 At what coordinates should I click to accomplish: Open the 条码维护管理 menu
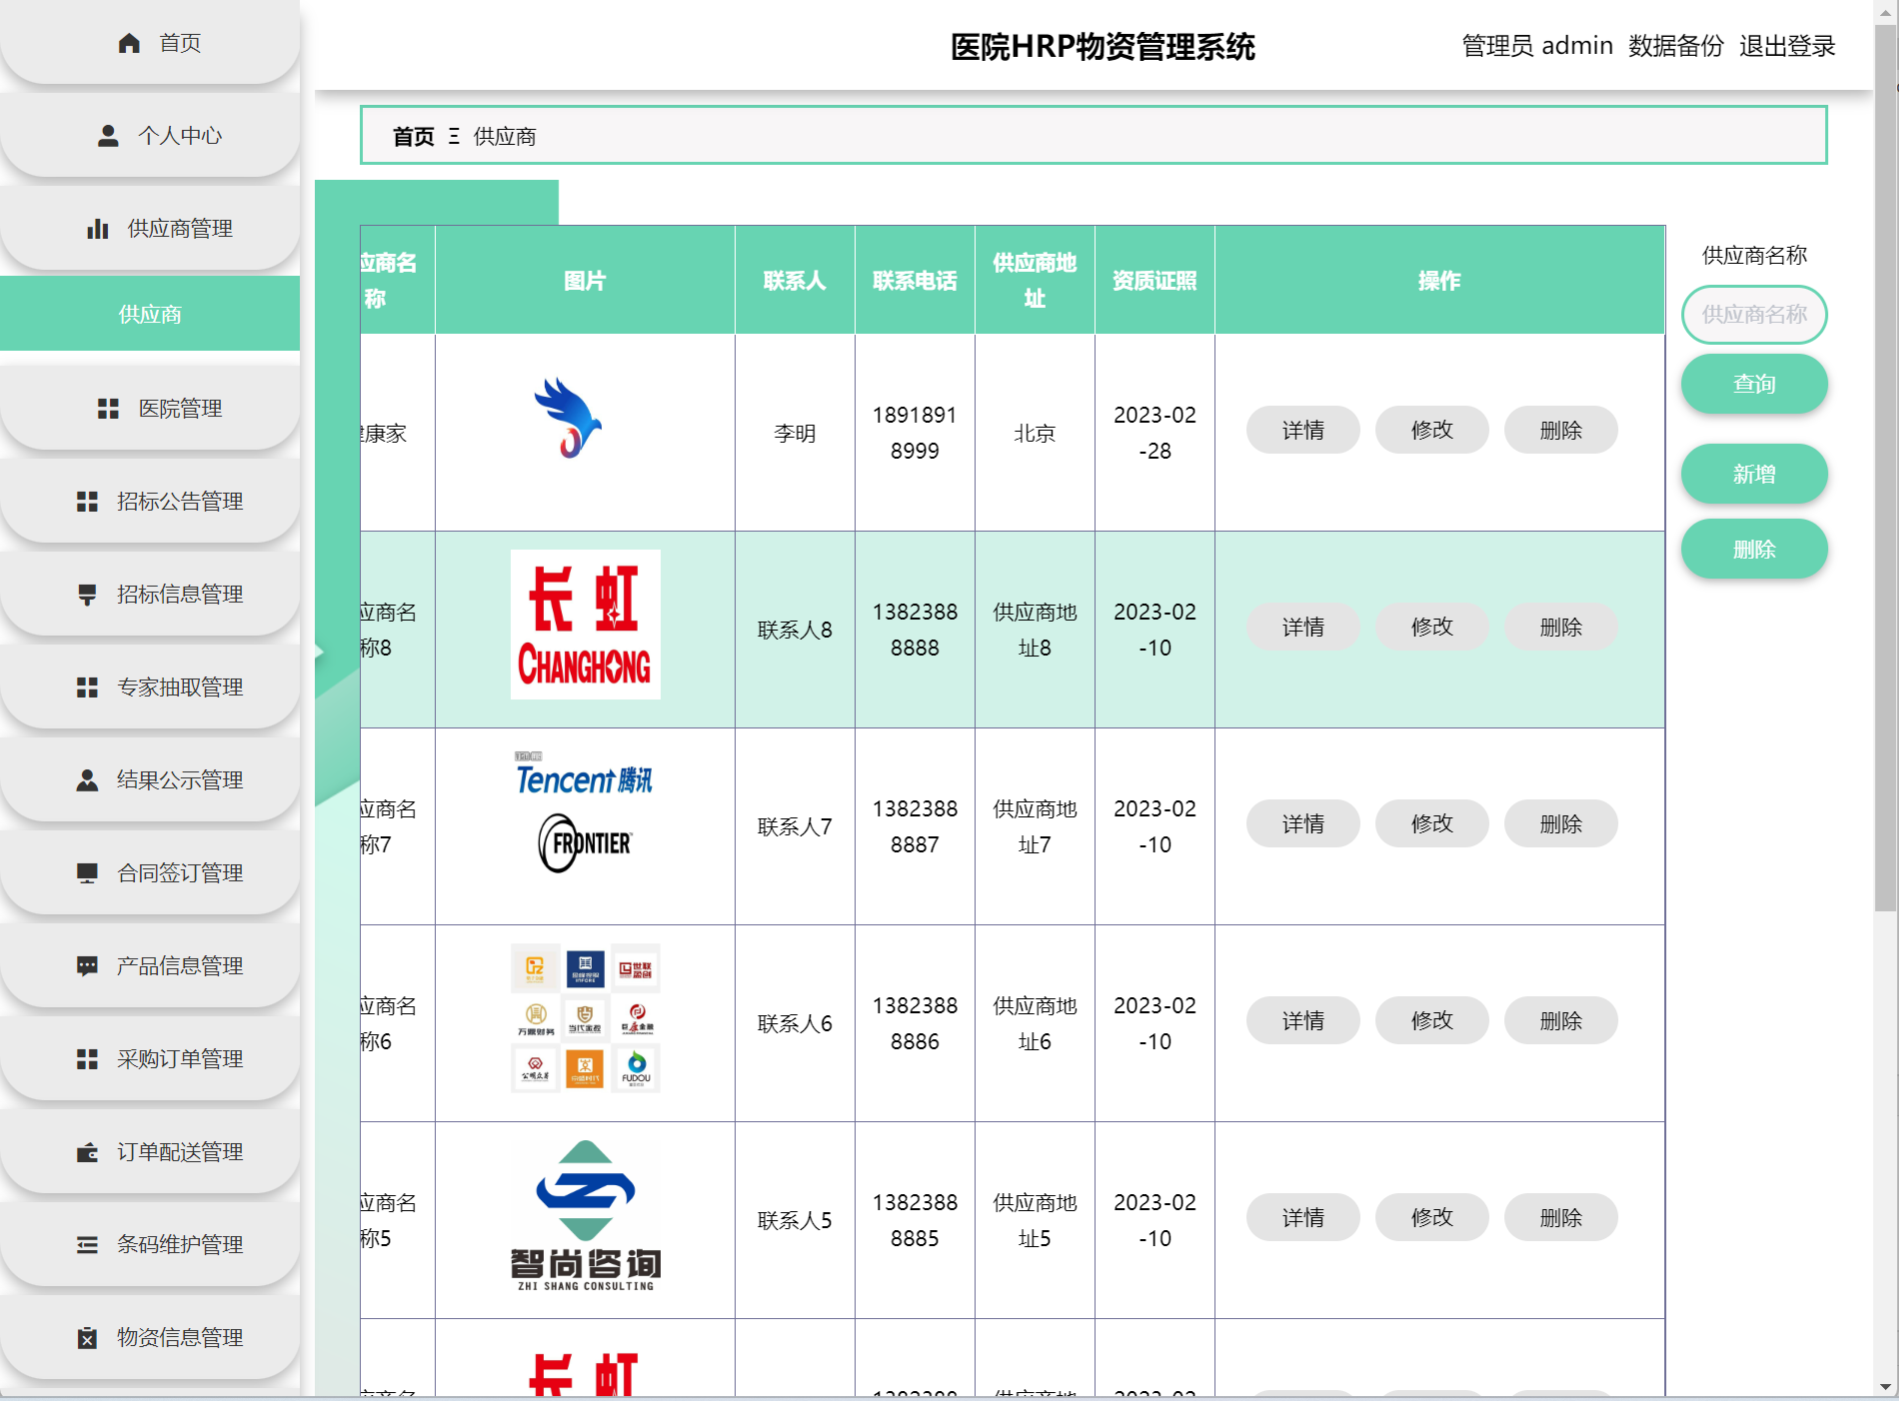coord(150,1246)
